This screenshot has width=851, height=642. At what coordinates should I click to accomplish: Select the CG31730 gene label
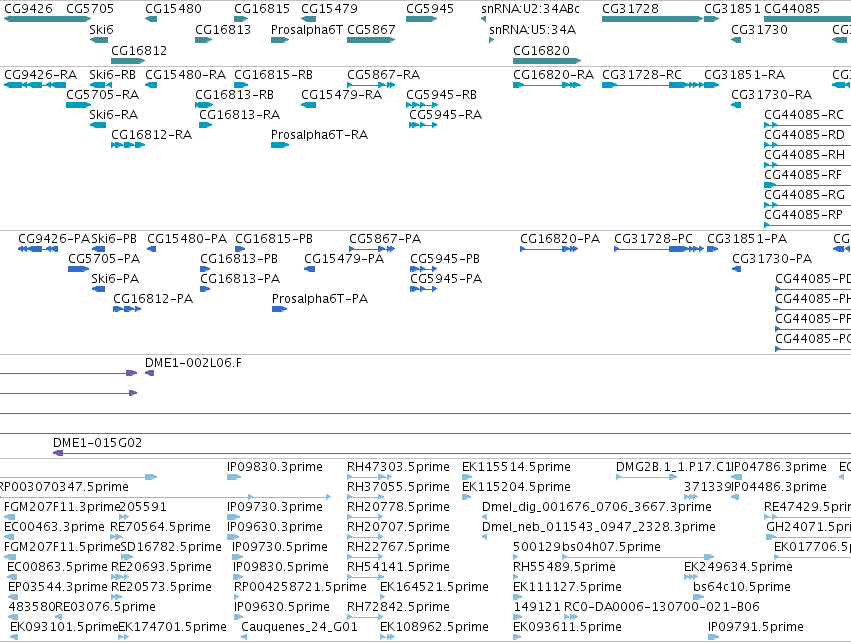pos(759,30)
